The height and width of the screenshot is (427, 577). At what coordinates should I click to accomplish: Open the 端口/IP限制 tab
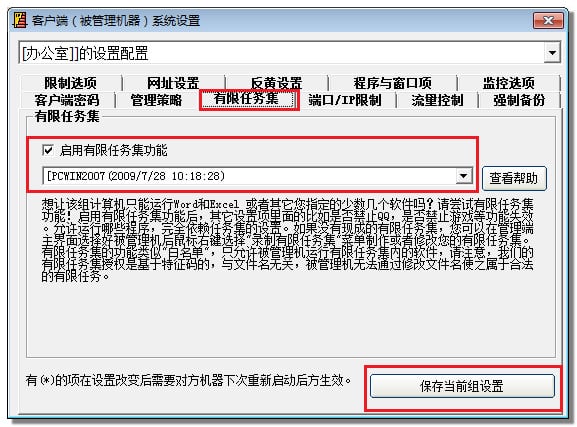click(x=345, y=100)
